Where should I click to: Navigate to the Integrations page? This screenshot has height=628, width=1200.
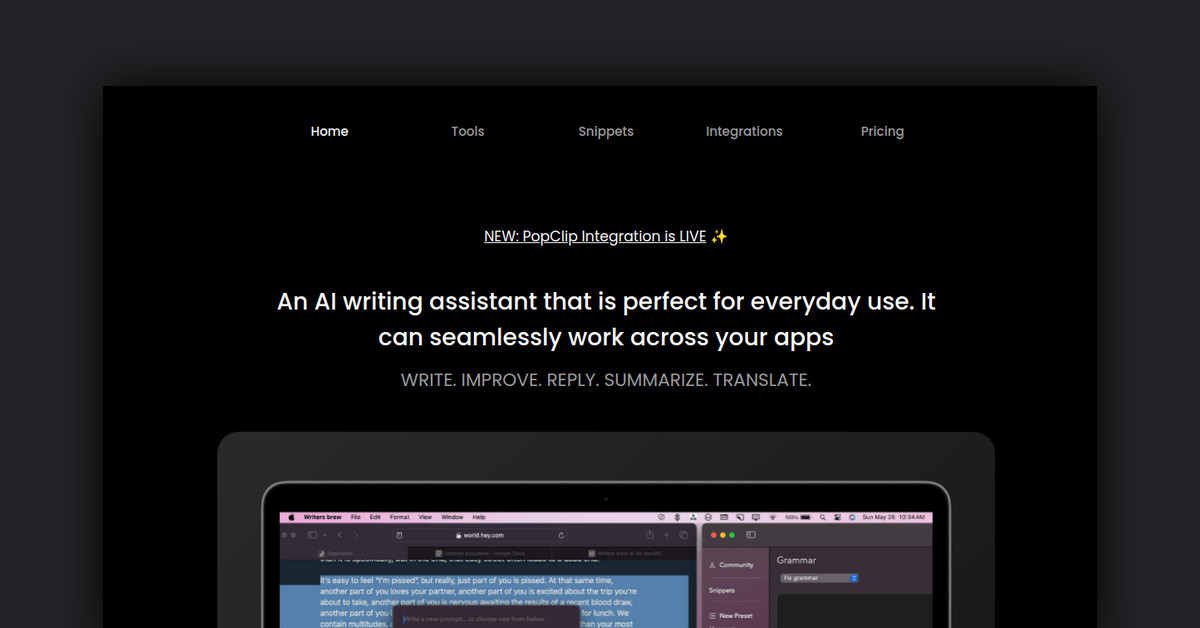tap(744, 131)
